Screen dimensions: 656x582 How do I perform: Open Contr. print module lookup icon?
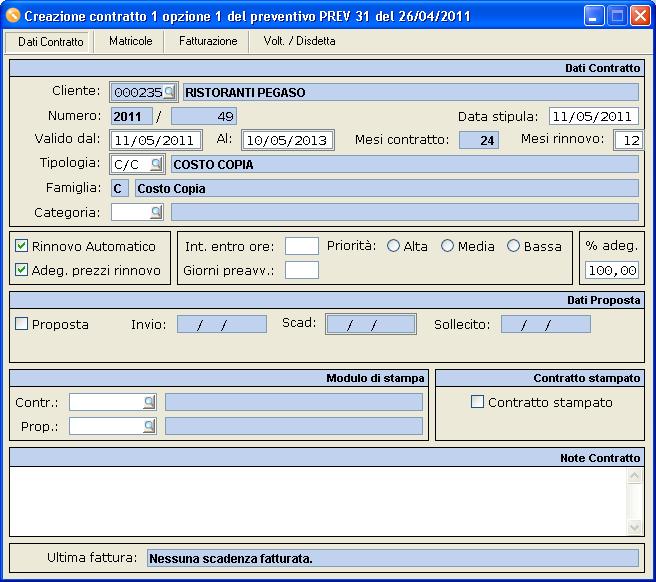[149, 402]
